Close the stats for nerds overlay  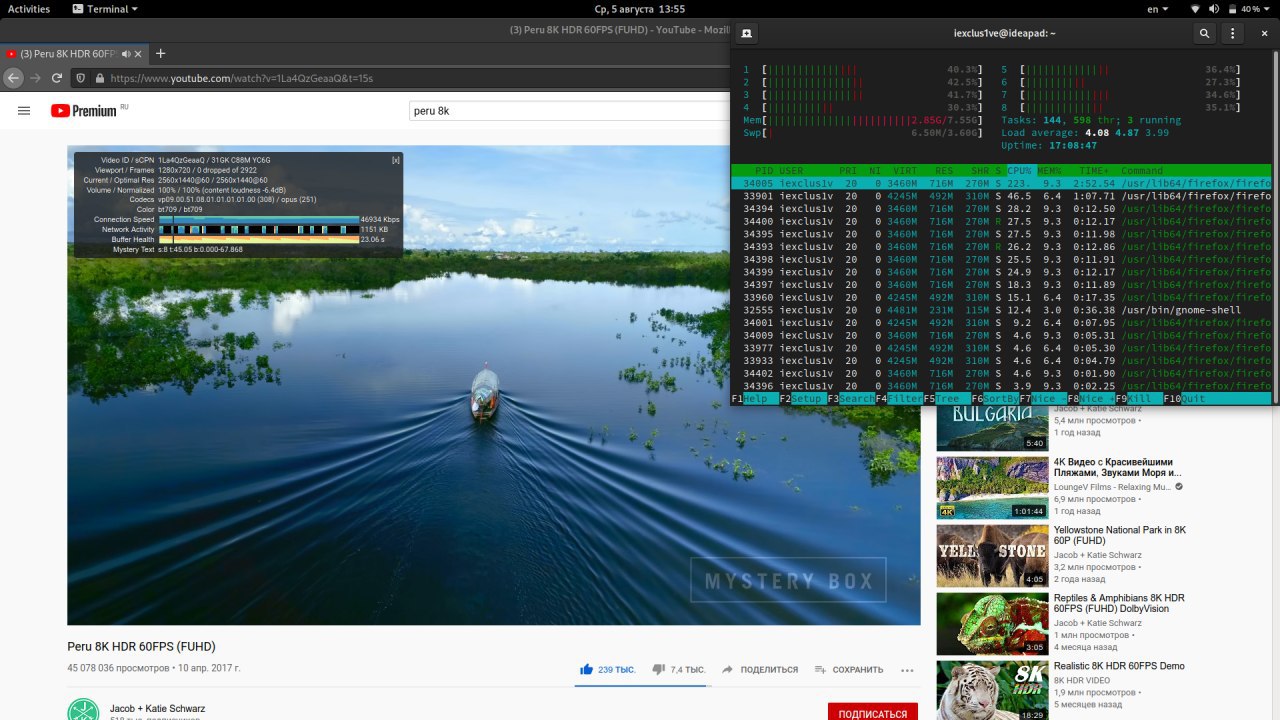(396, 159)
